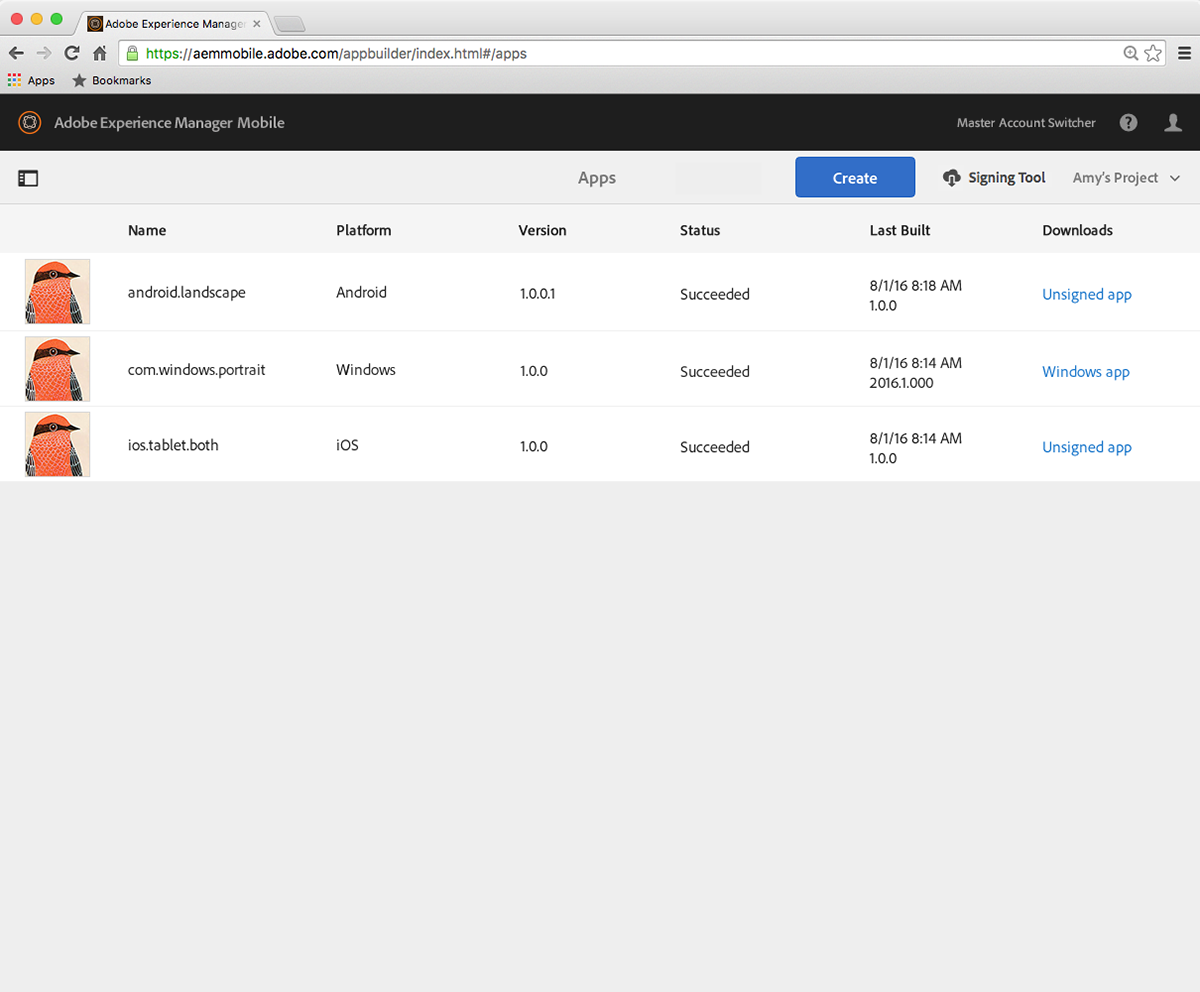Viewport: 1200px width, 992px height.
Task: Open the Bookmarks folder
Action: pos(112,80)
